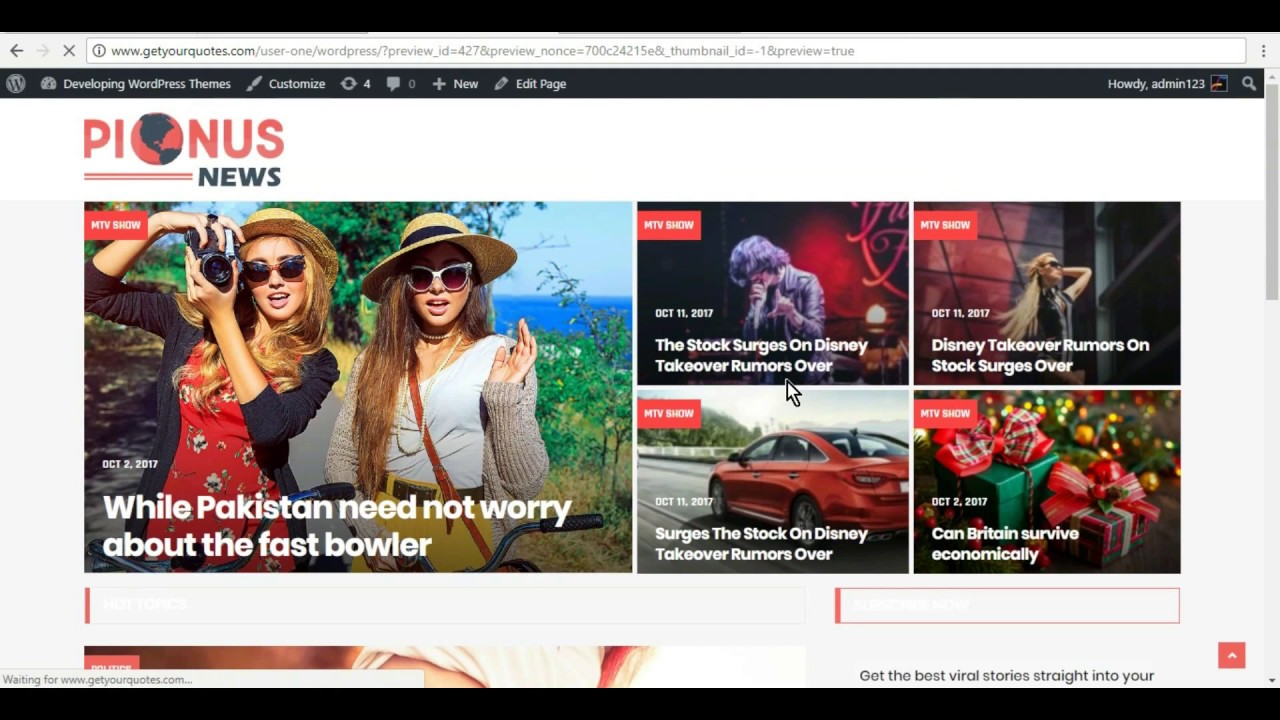Click the scrollbar up arrow
The image size is (1280, 720).
click(1272, 78)
